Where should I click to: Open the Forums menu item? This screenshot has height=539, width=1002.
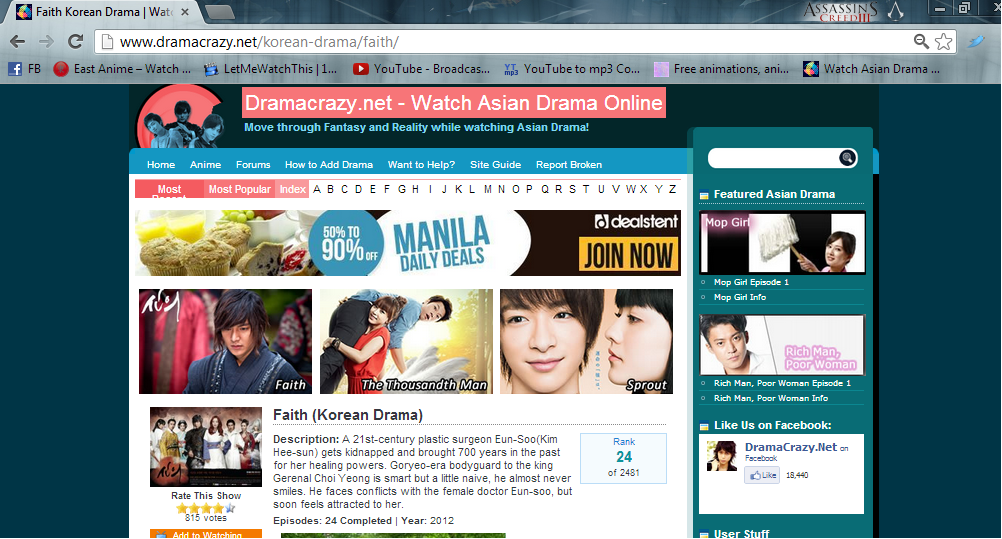point(253,164)
